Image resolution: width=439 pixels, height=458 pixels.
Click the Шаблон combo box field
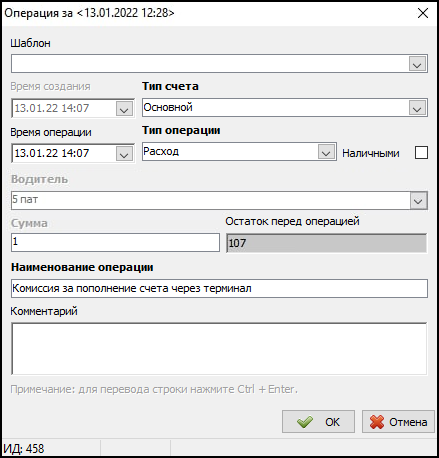click(x=219, y=64)
